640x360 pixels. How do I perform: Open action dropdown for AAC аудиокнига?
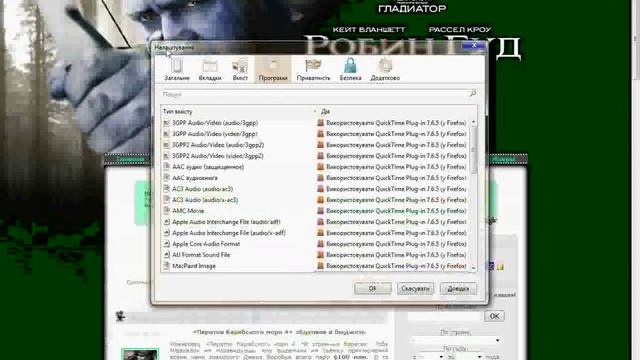pos(393,178)
